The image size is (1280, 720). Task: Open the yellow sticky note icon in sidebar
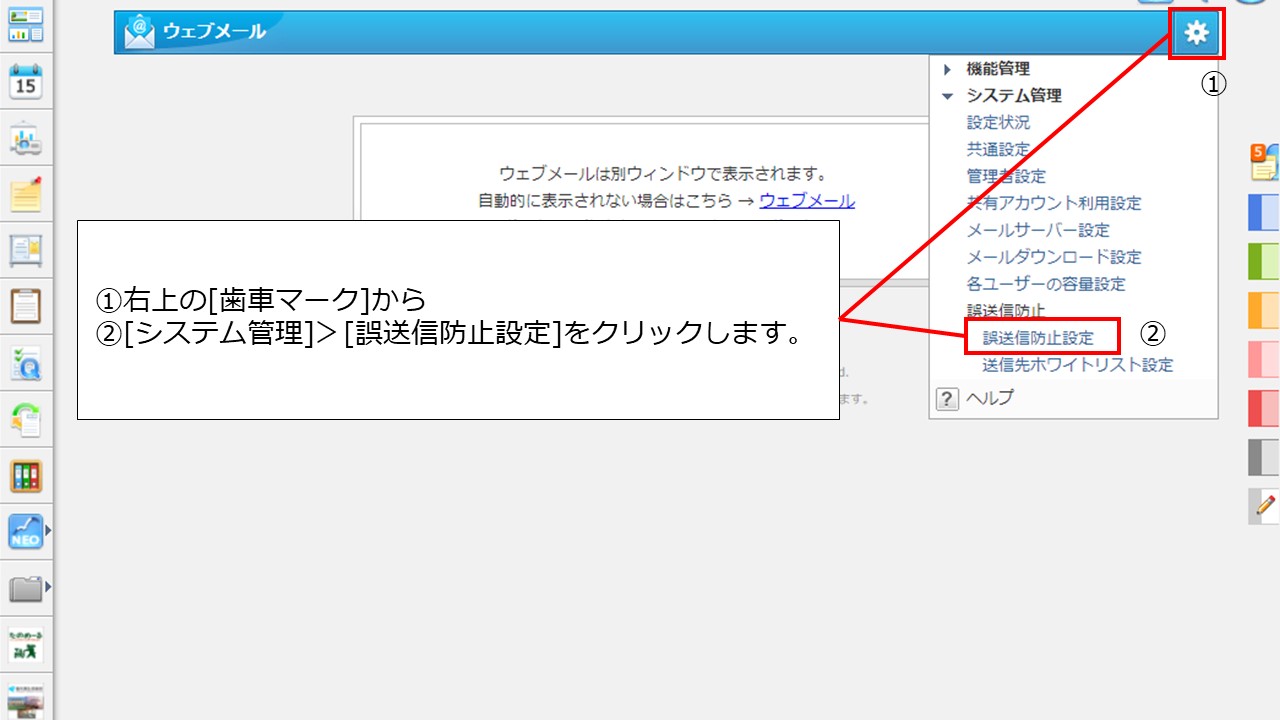coord(25,194)
